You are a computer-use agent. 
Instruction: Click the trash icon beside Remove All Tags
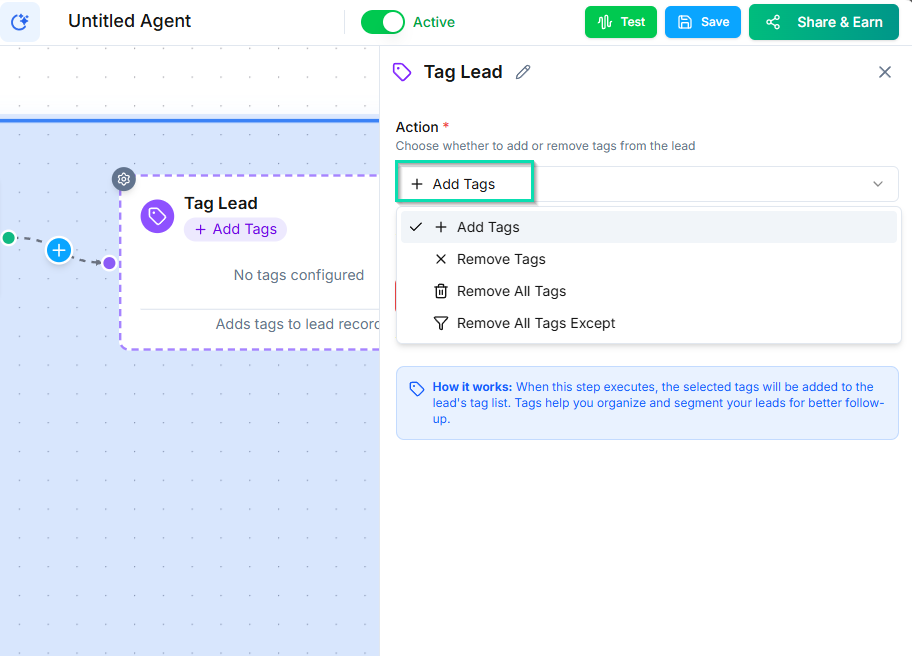click(440, 292)
